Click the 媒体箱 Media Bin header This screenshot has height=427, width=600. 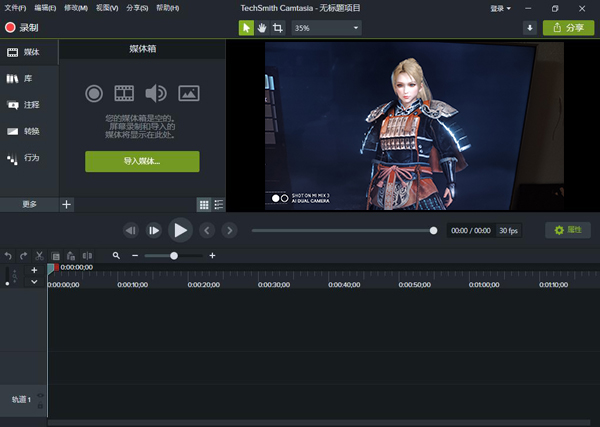142,49
